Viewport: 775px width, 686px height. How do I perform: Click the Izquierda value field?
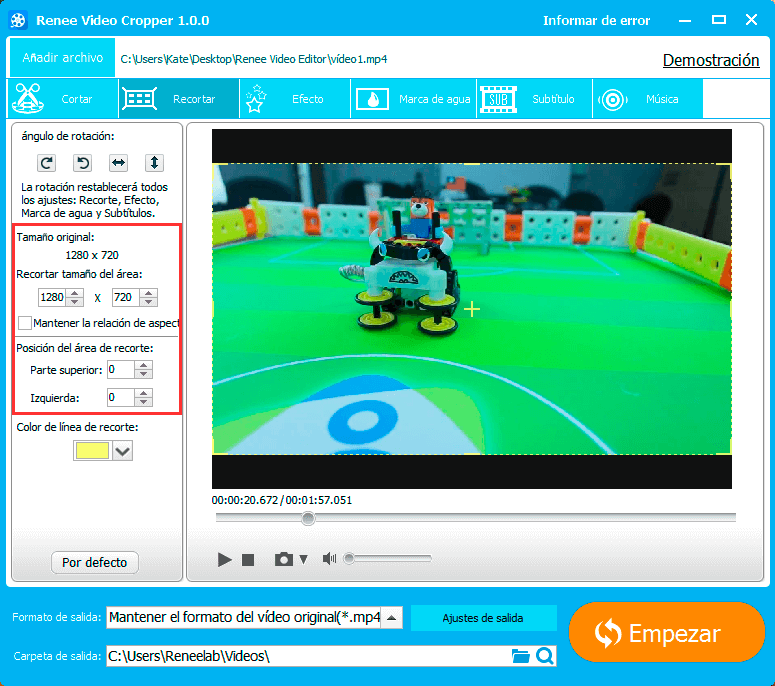tap(121, 397)
